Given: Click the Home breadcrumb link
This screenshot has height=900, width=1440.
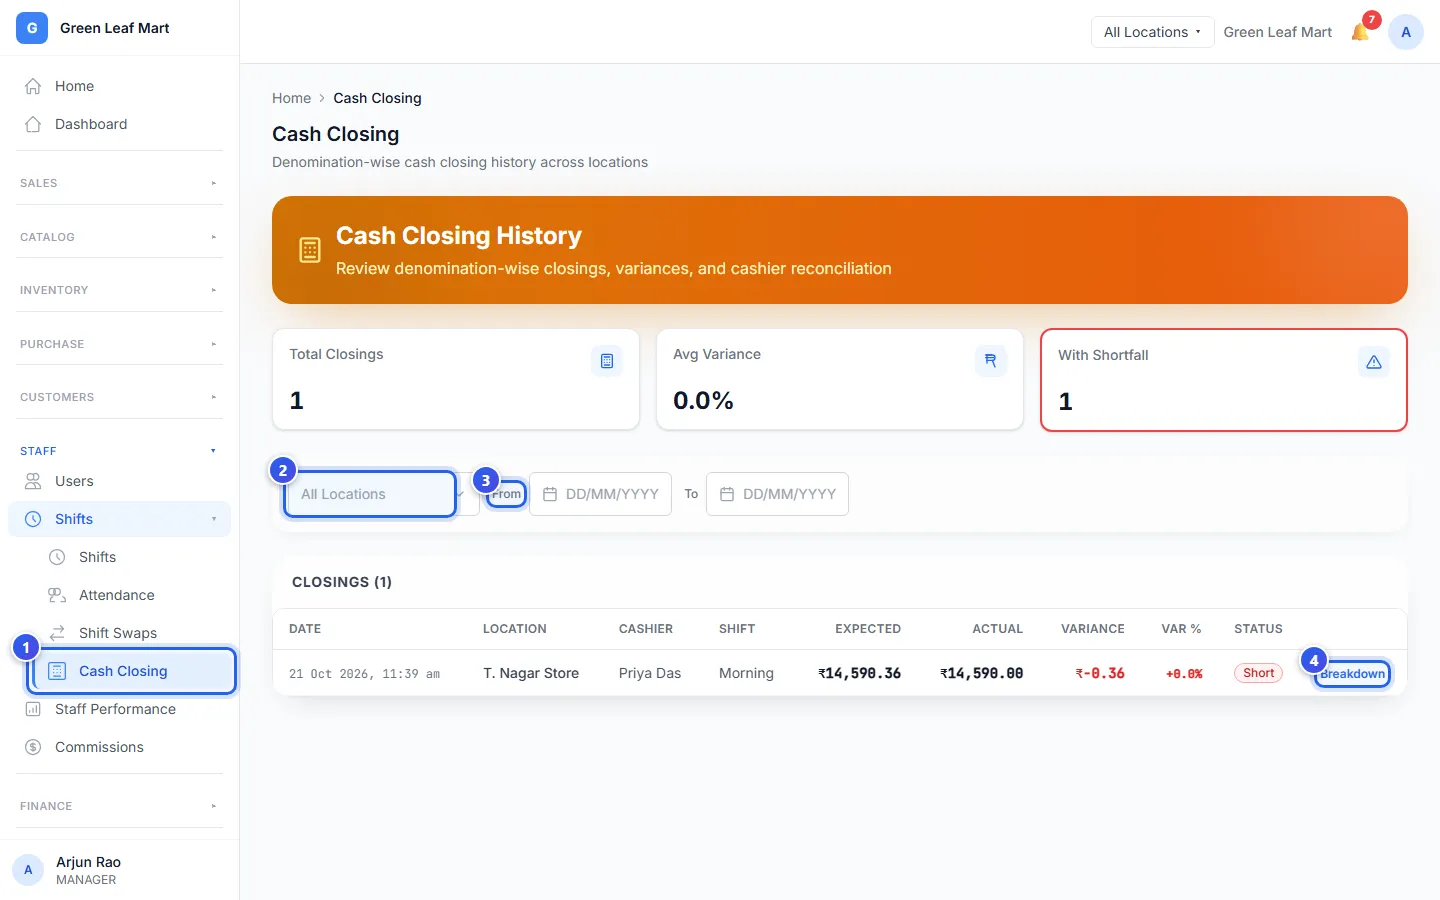Looking at the screenshot, I should 291,98.
